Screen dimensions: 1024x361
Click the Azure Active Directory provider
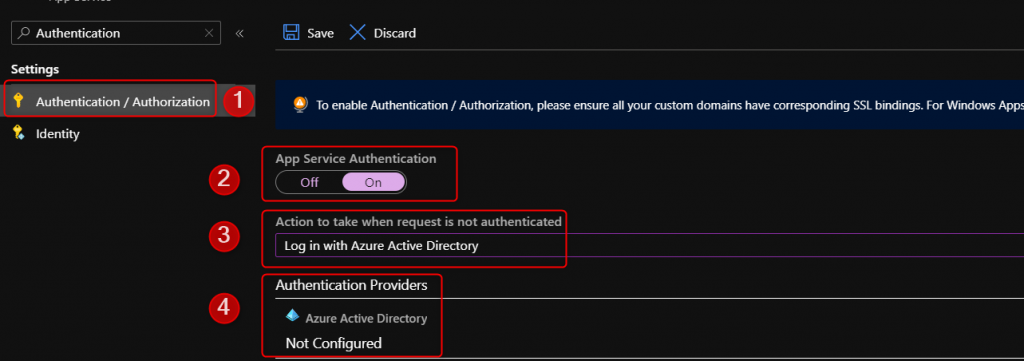point(366,319)
